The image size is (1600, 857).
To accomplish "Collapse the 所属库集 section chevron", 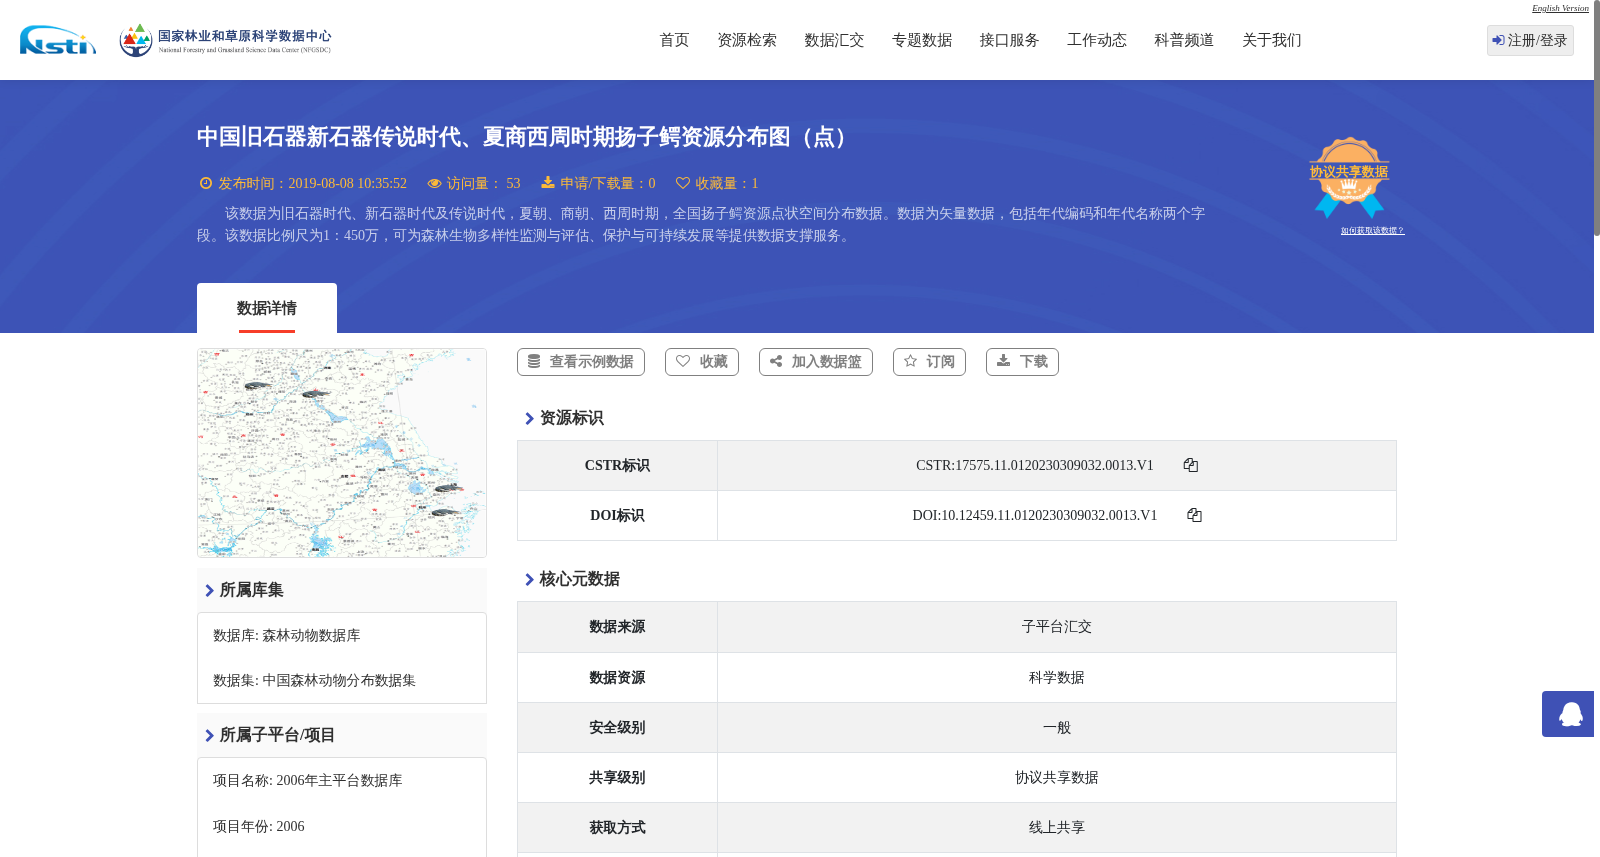I will pos(209,591).
